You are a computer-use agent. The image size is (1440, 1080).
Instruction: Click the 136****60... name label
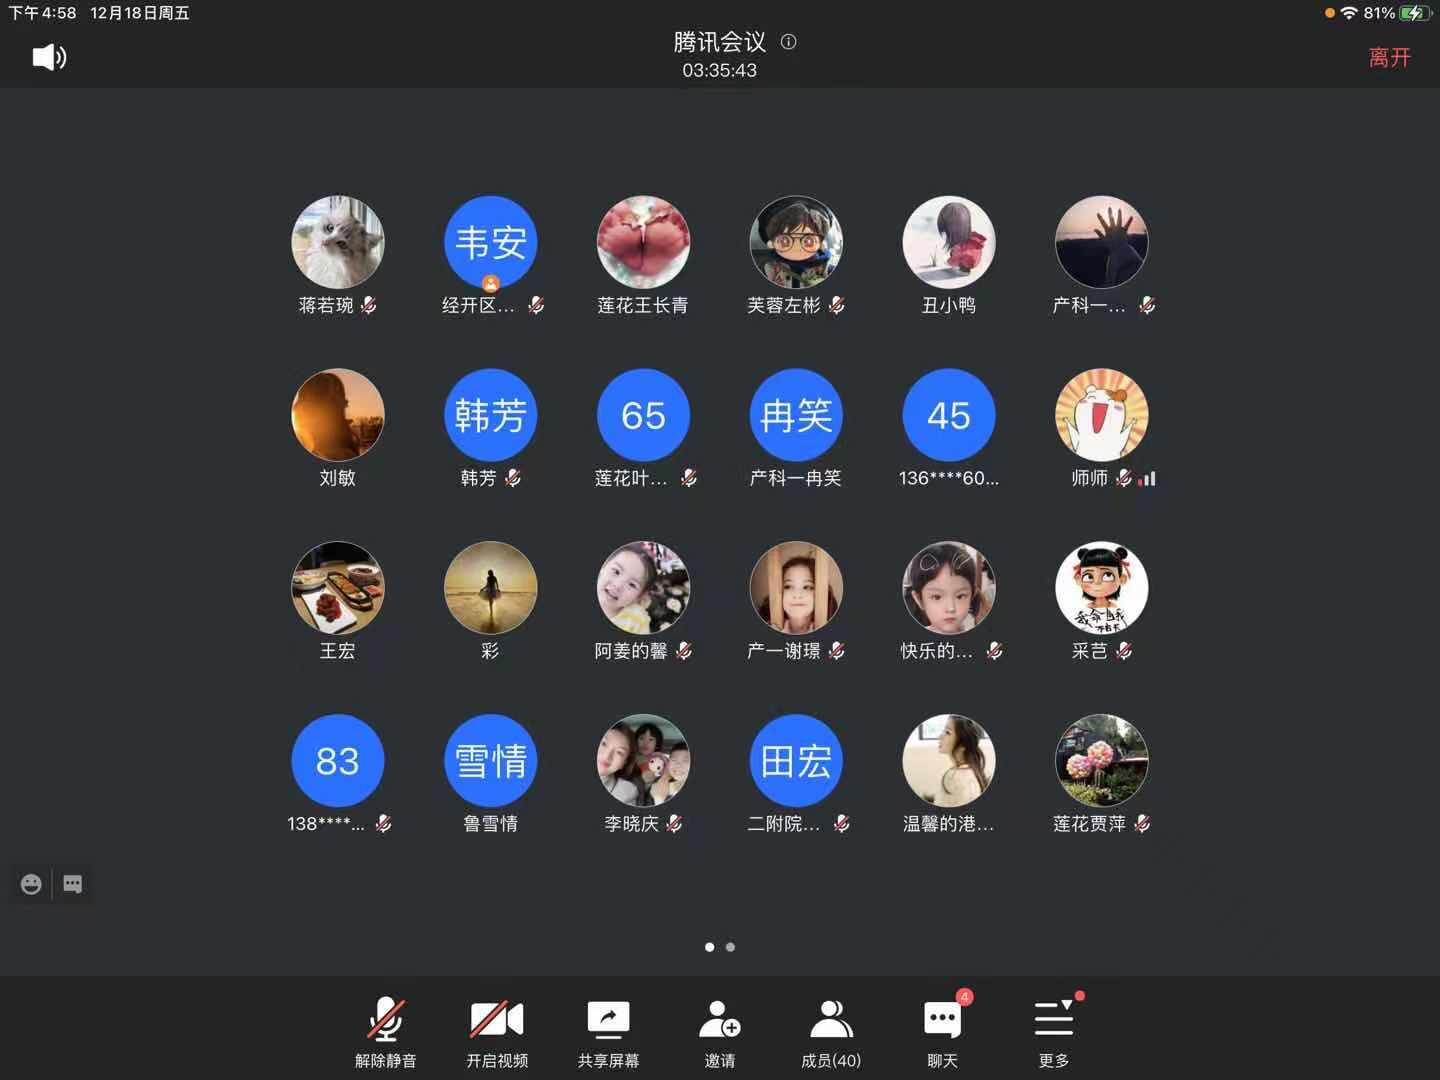[x=949, y=478]
